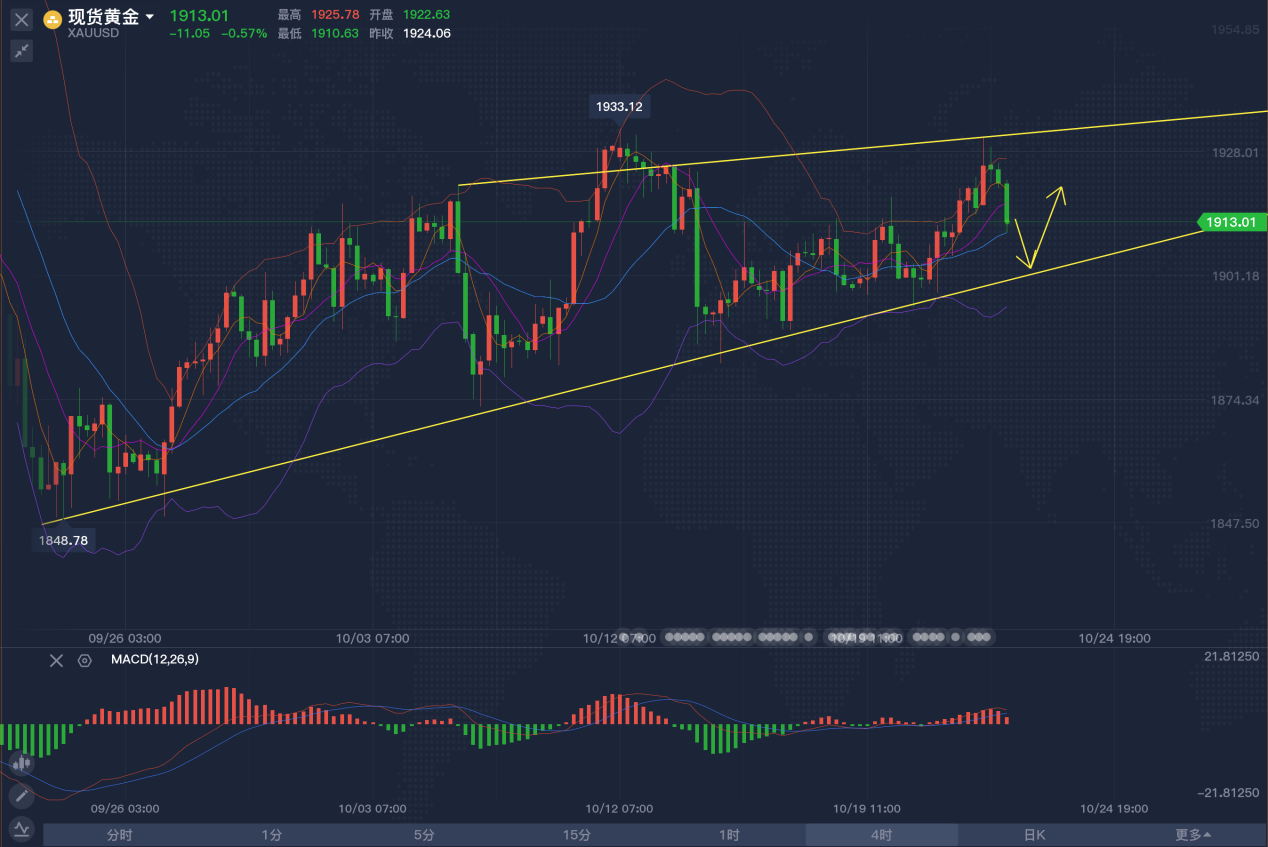Image resolution: width=1268 pixels, height=847 pixels.
Task: Open MACD indicator settings hexagon icon
Action: 85,660
